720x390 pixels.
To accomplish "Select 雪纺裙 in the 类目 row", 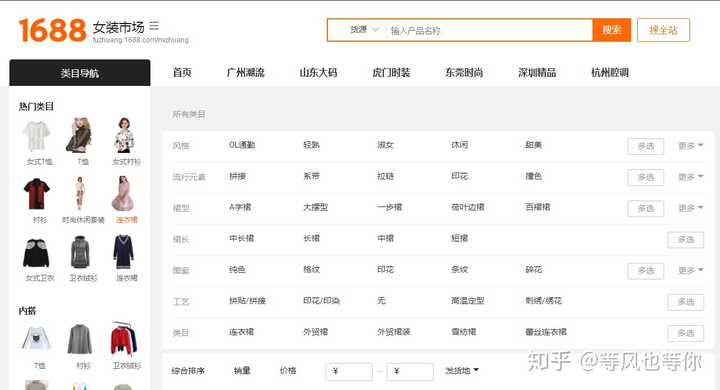I will pos(464,332).
